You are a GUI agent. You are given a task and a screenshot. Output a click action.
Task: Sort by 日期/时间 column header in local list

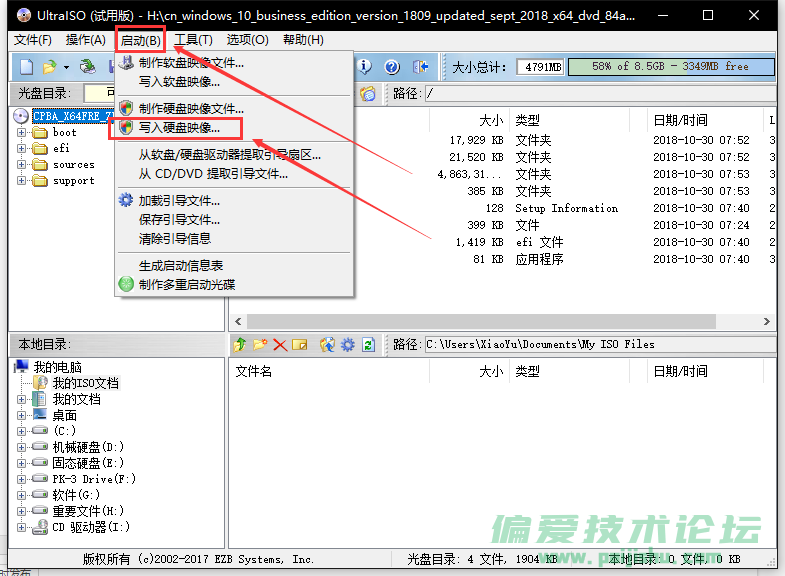point(680,371)
